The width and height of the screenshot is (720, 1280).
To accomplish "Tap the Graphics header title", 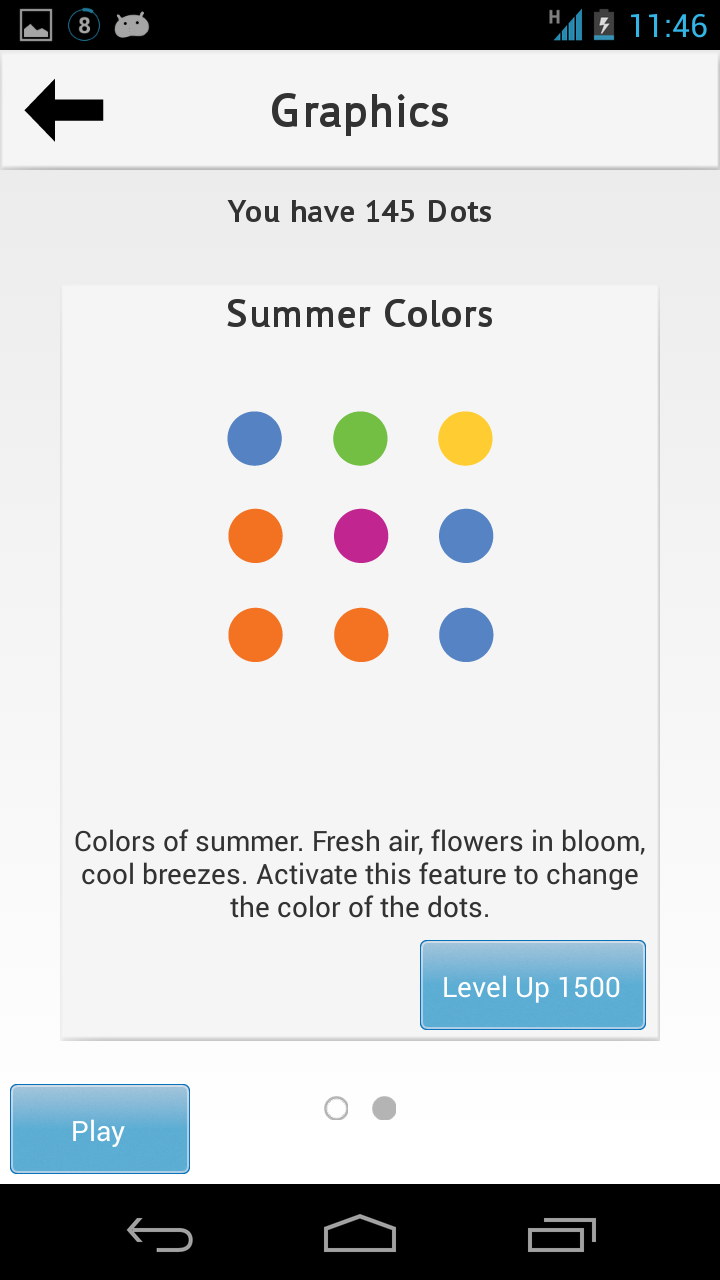I will pyautogui.click(x=360, y=111).
